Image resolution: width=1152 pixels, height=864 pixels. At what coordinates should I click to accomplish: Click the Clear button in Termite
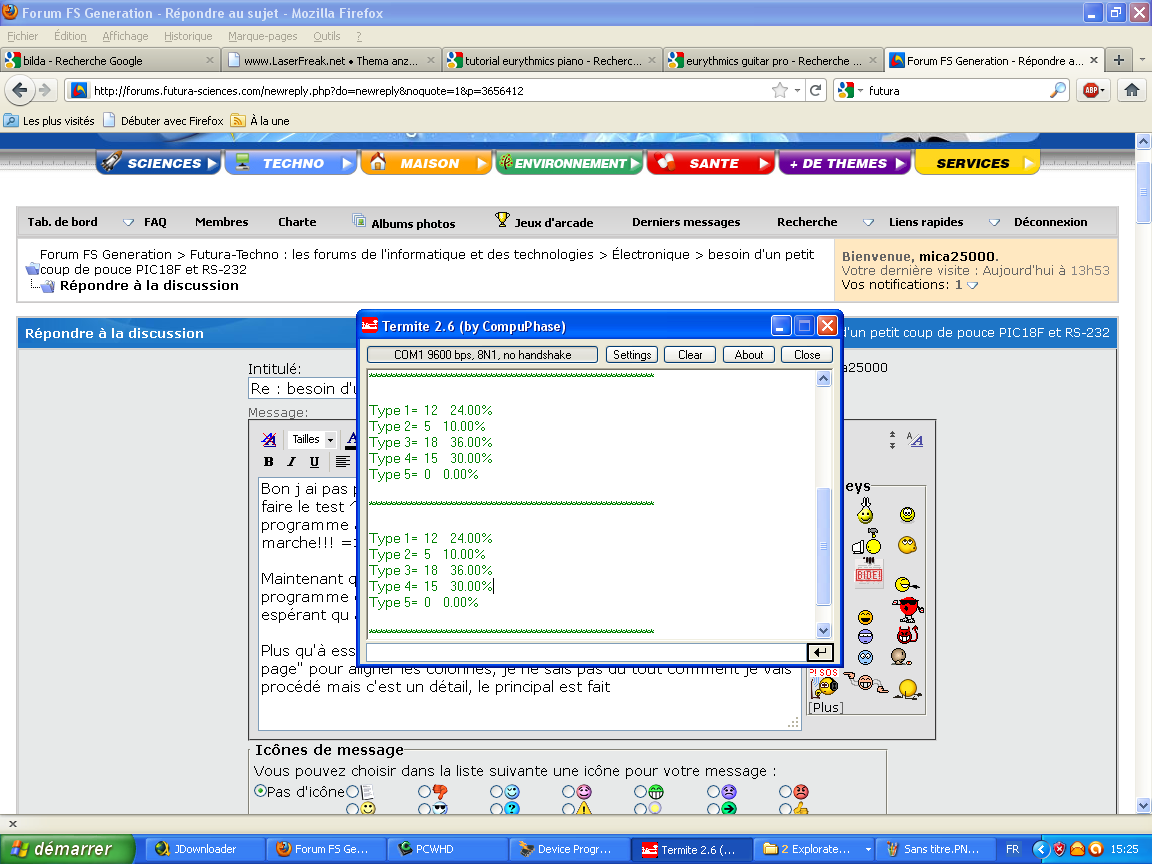pyautogui.click(x=690, y=354)
